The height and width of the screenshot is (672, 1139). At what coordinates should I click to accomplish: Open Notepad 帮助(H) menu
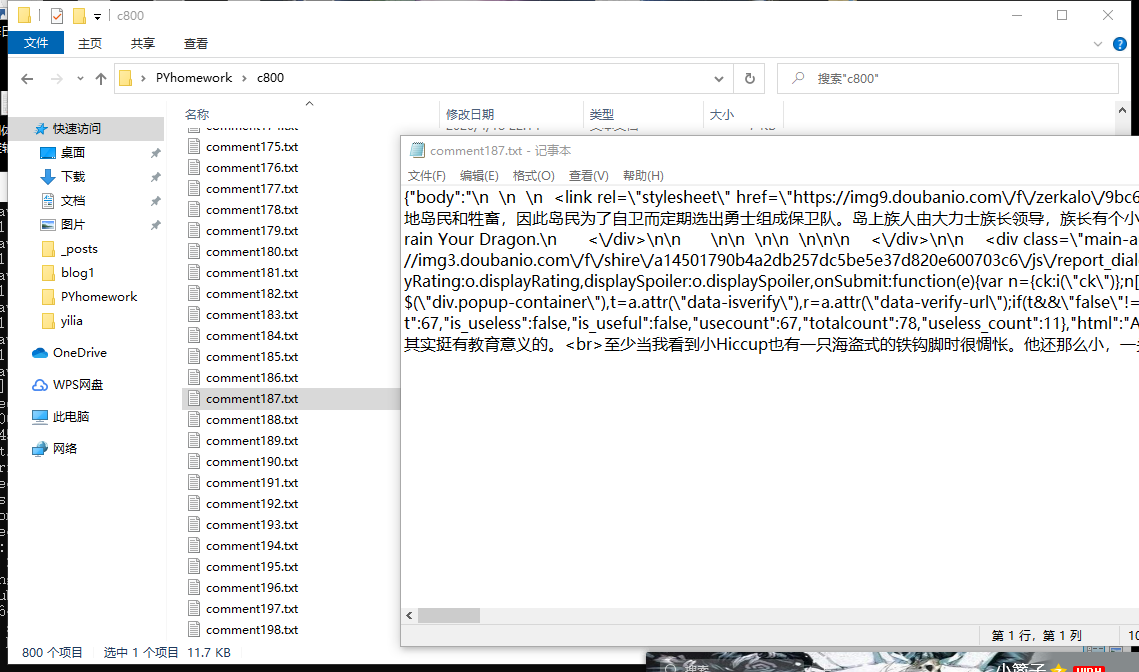643,176
